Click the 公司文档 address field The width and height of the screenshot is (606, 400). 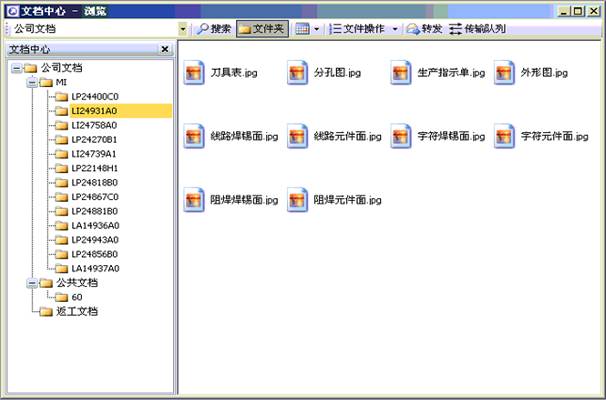click(95, 29)
